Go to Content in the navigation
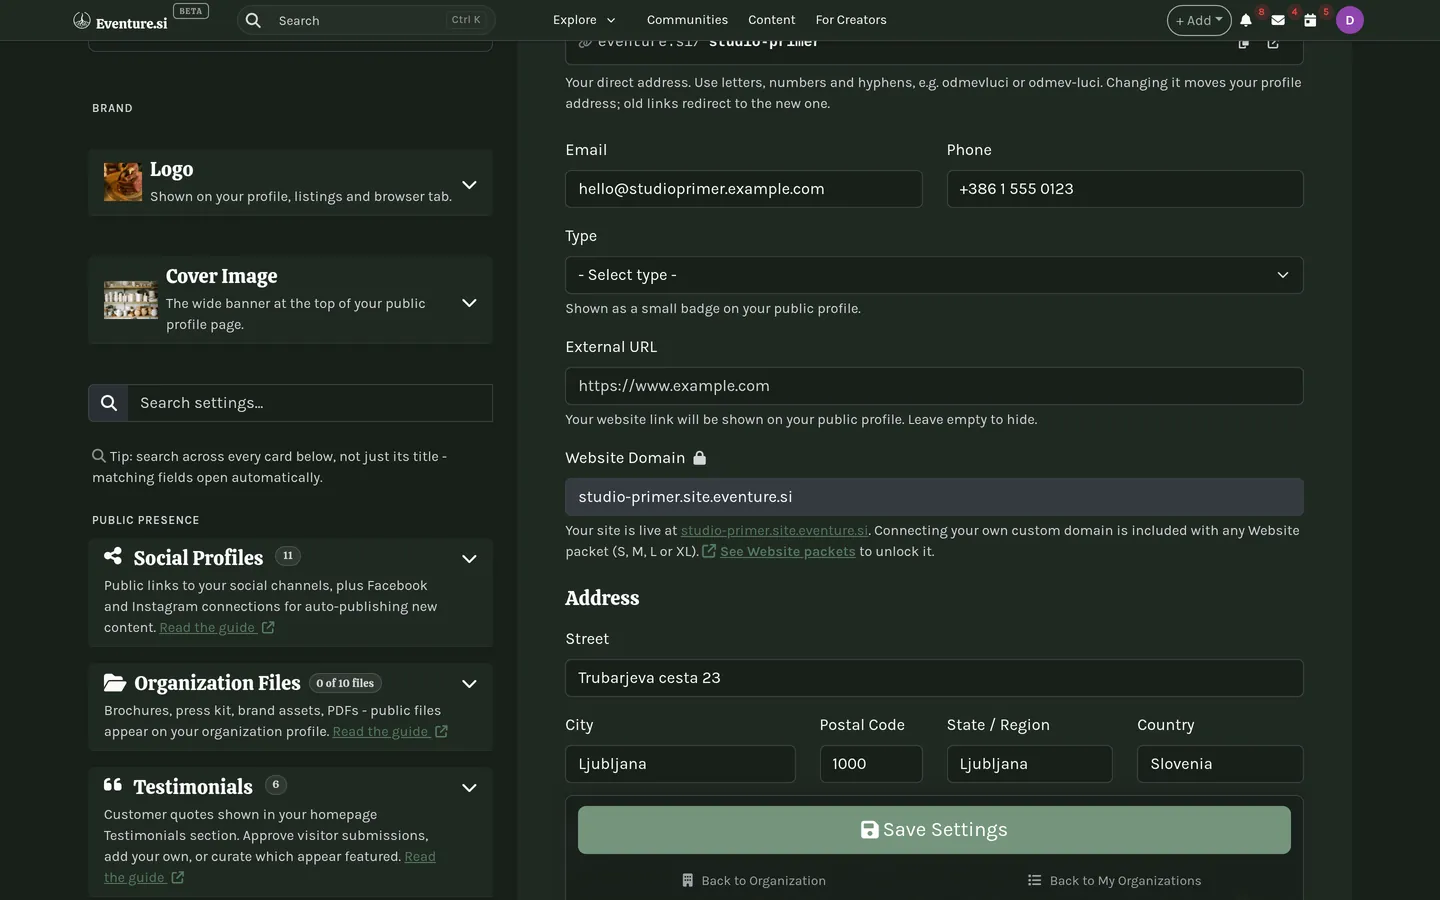This screenshot has width=1440, height=900. pyautogui.click(x=771, y=20)
